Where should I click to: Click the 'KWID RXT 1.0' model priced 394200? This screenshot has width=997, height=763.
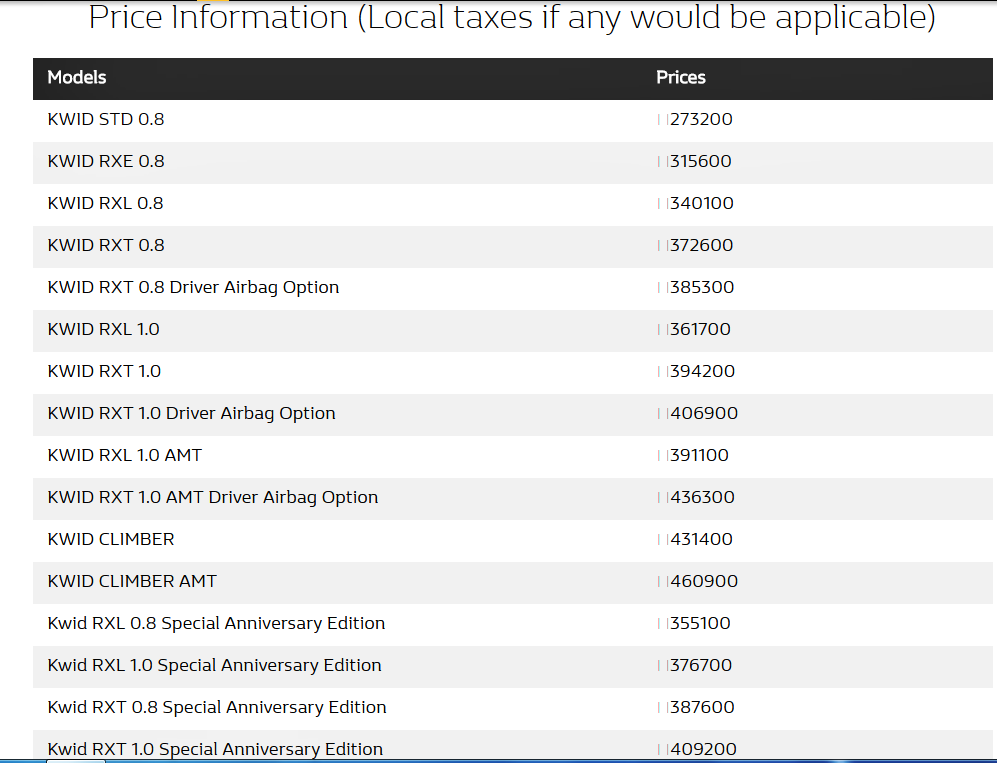[x=104, y=371]
